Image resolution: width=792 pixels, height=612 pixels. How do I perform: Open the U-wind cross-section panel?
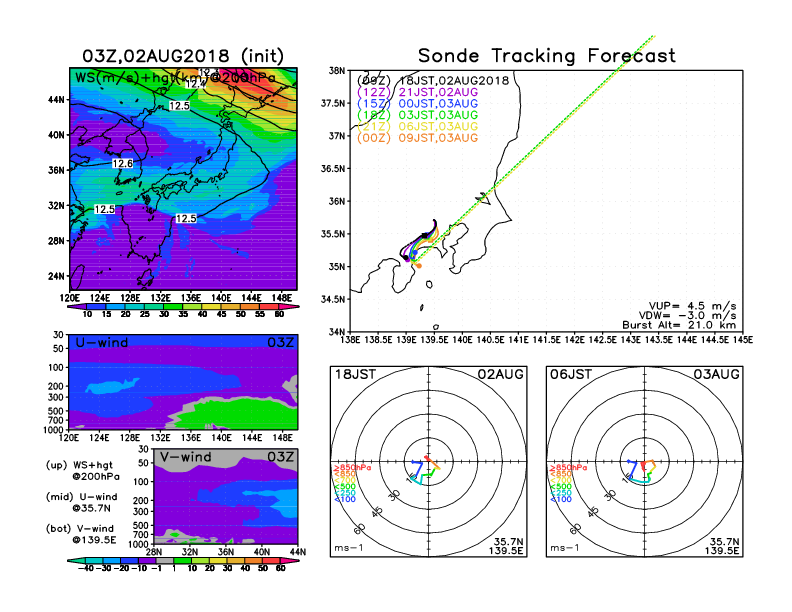tap(183, 382)
